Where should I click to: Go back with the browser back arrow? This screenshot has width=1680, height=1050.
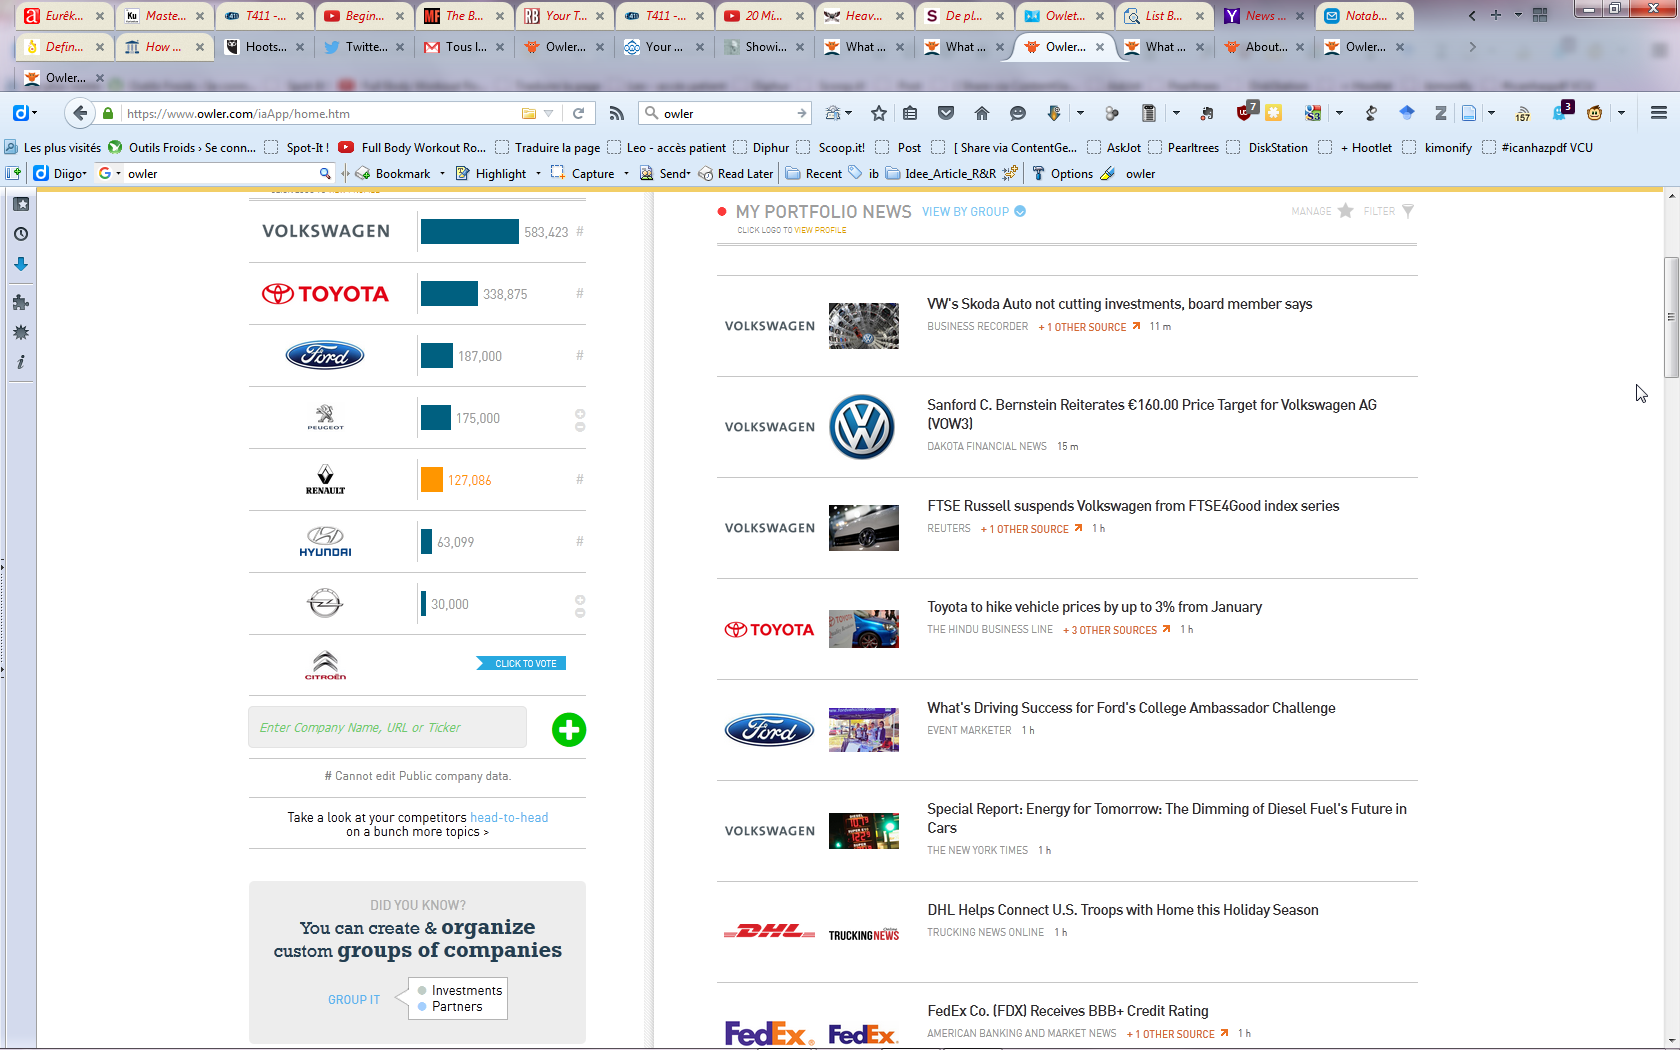tap(80, 113)
